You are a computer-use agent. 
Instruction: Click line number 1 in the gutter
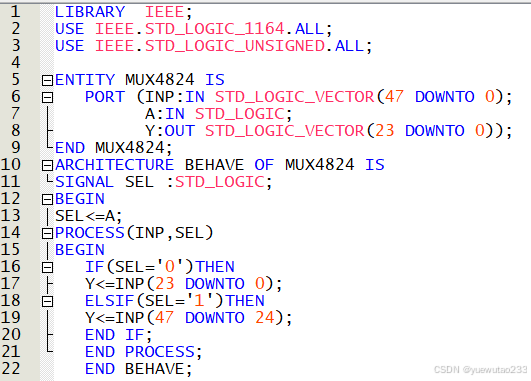point(15,12)
